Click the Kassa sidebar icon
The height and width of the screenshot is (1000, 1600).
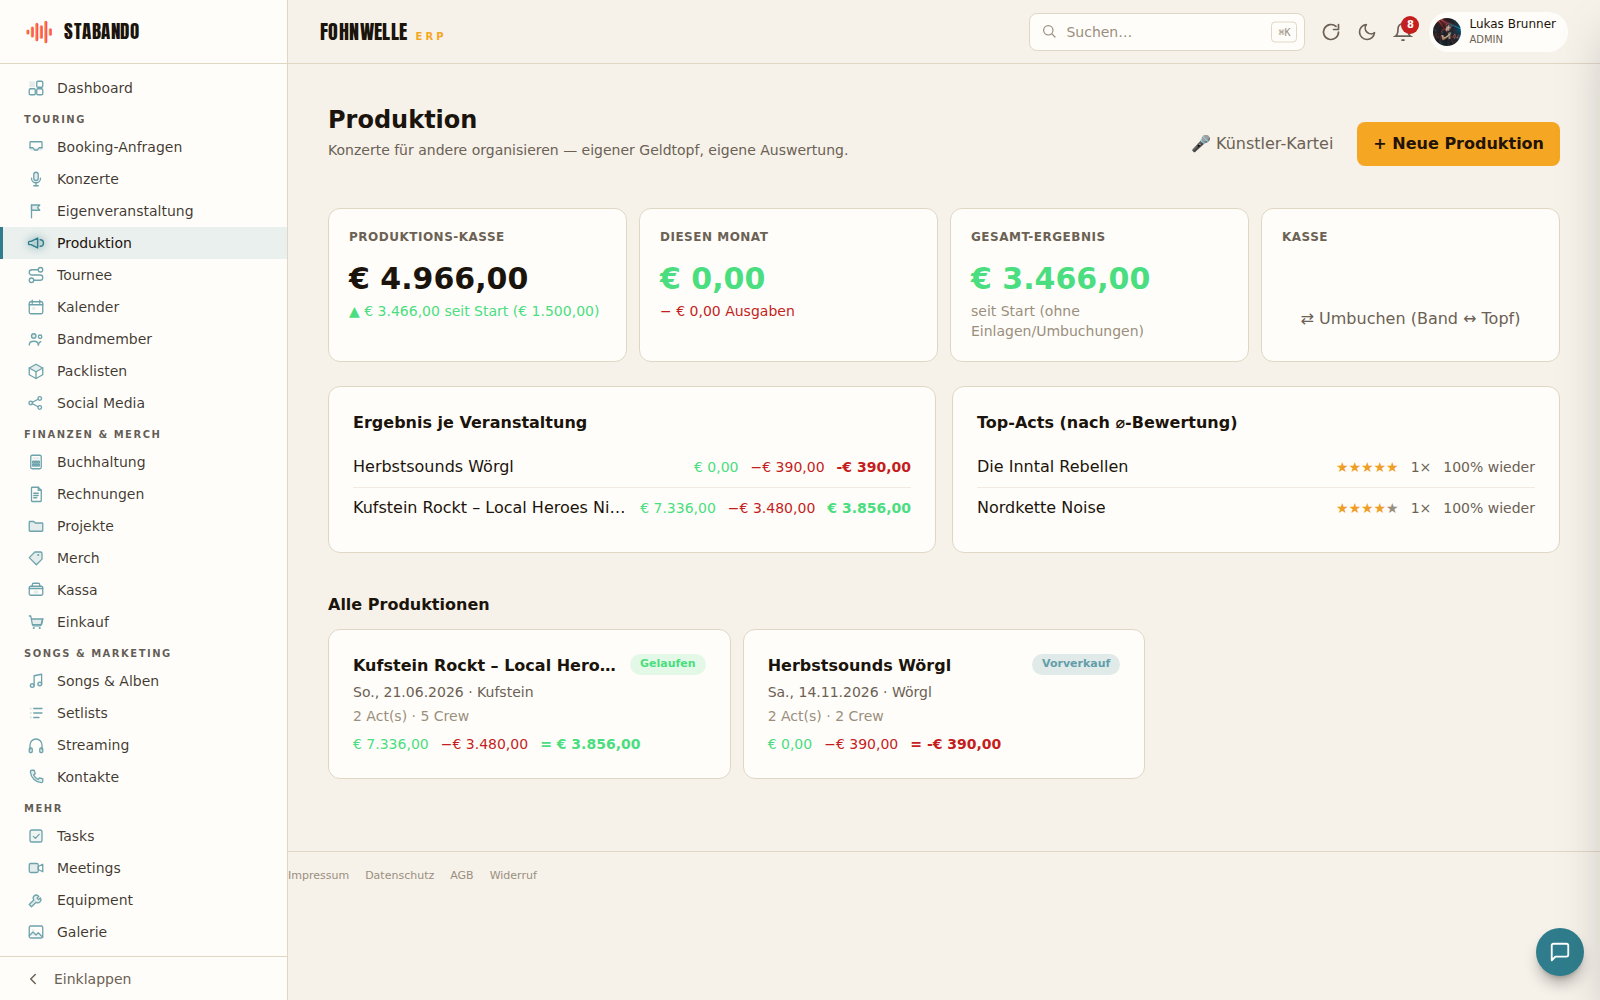coord(36,590)
